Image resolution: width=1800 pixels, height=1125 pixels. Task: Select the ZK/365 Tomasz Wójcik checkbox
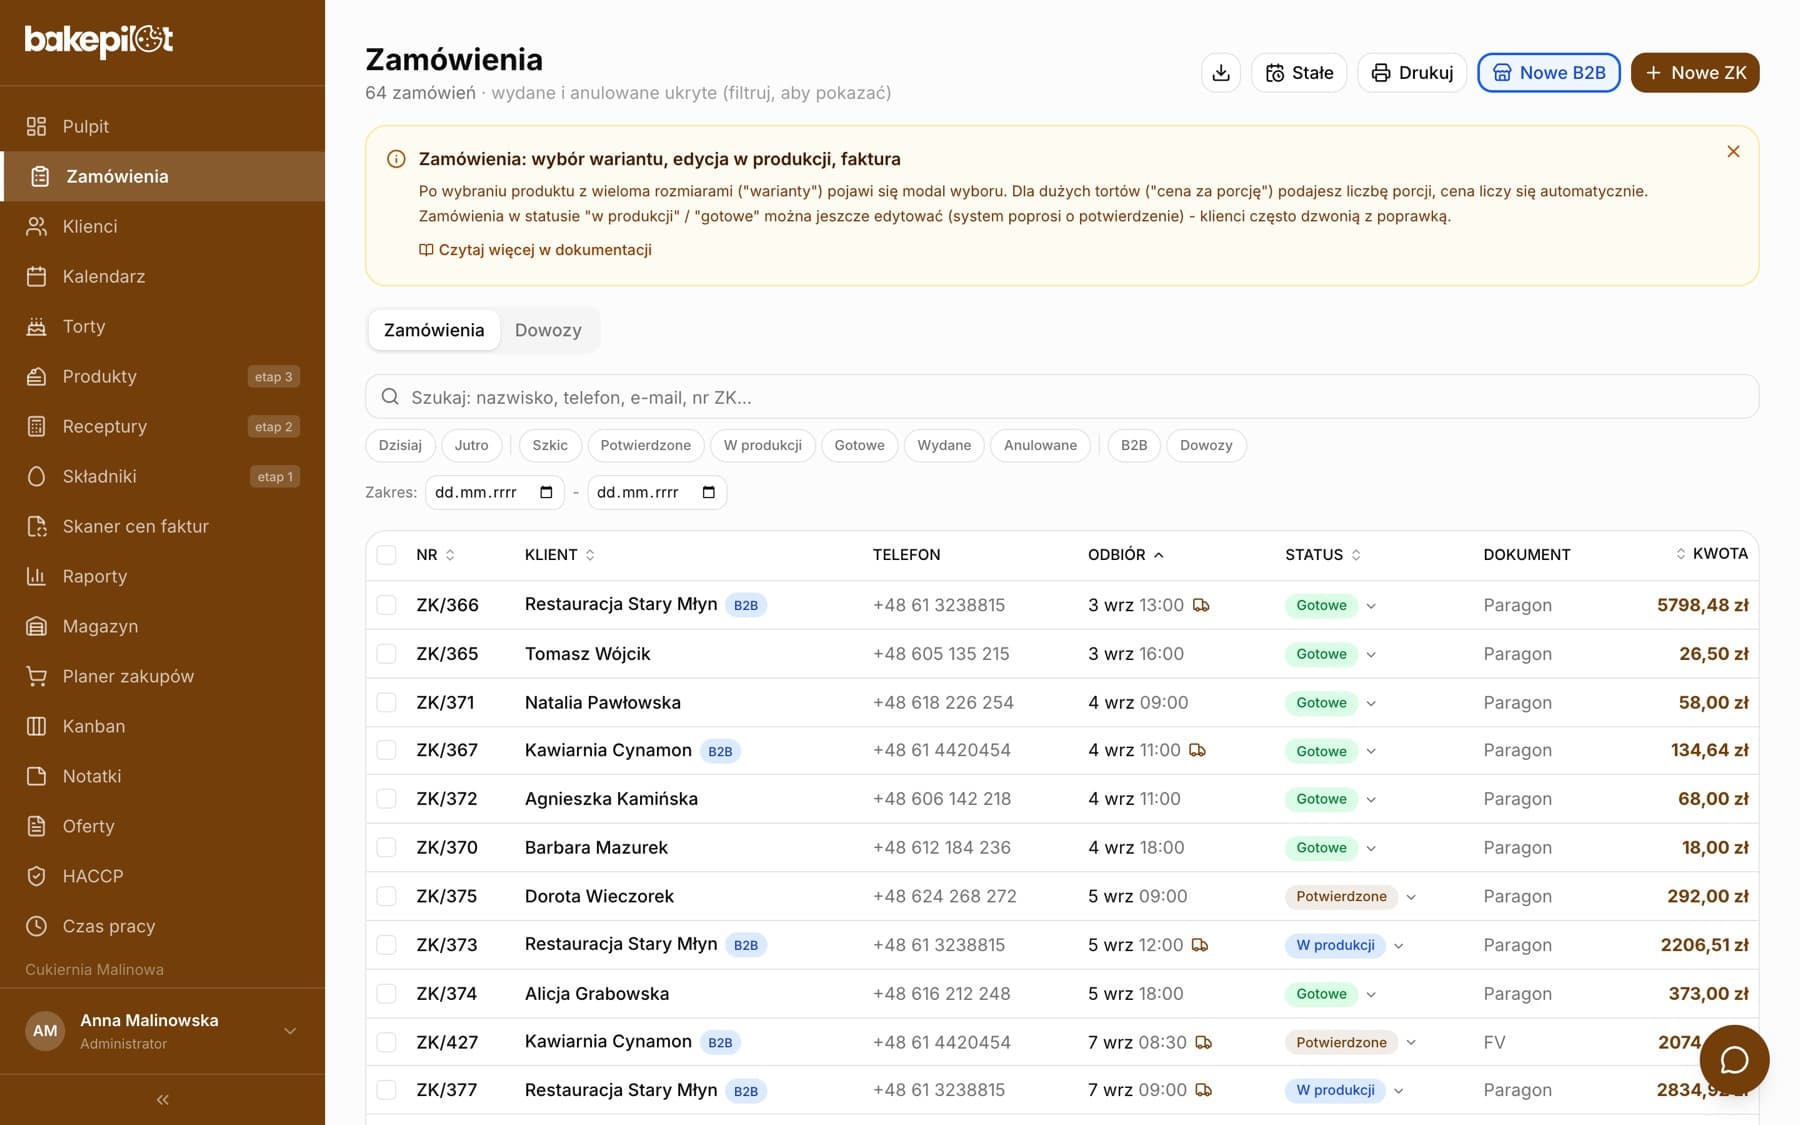tap(386, 654)
